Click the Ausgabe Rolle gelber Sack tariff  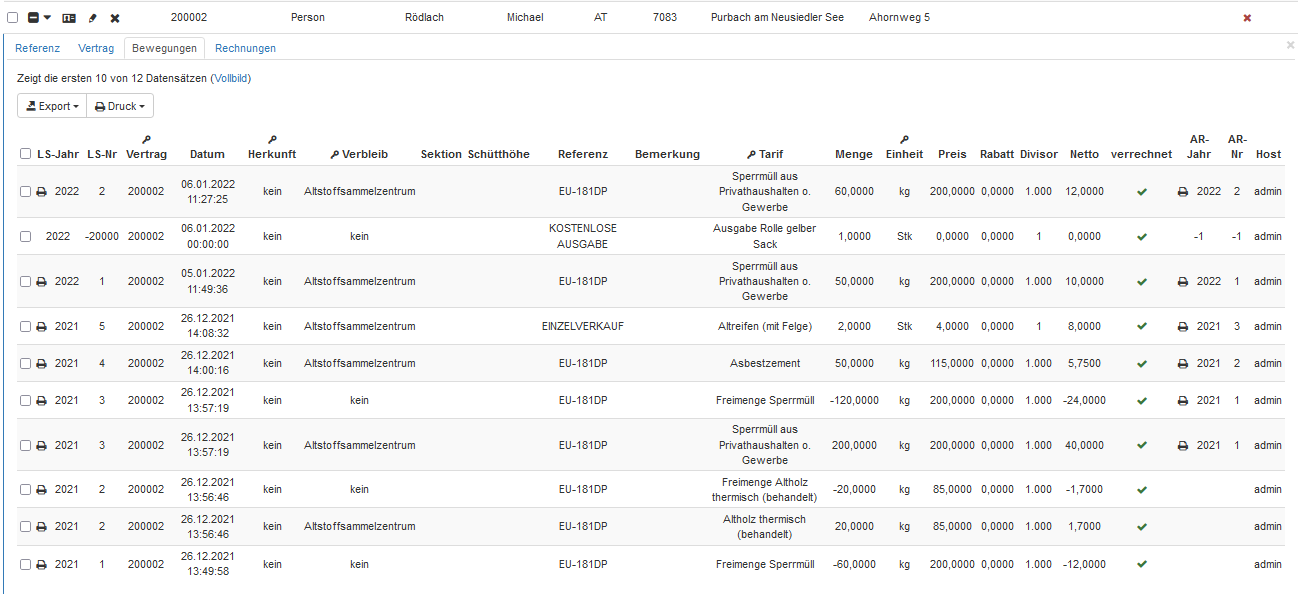[x=766, y=236]
